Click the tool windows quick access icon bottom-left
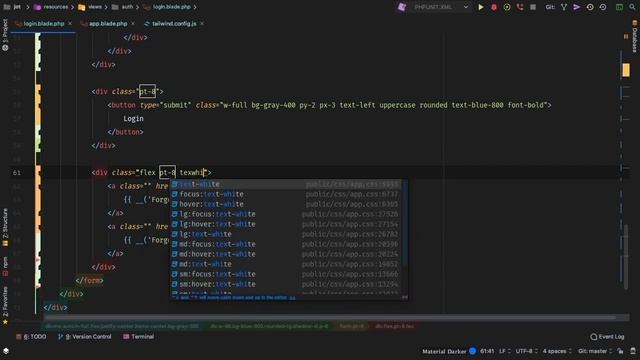The width and height of the screenshot is (640, 360). (x=6, y=351)
